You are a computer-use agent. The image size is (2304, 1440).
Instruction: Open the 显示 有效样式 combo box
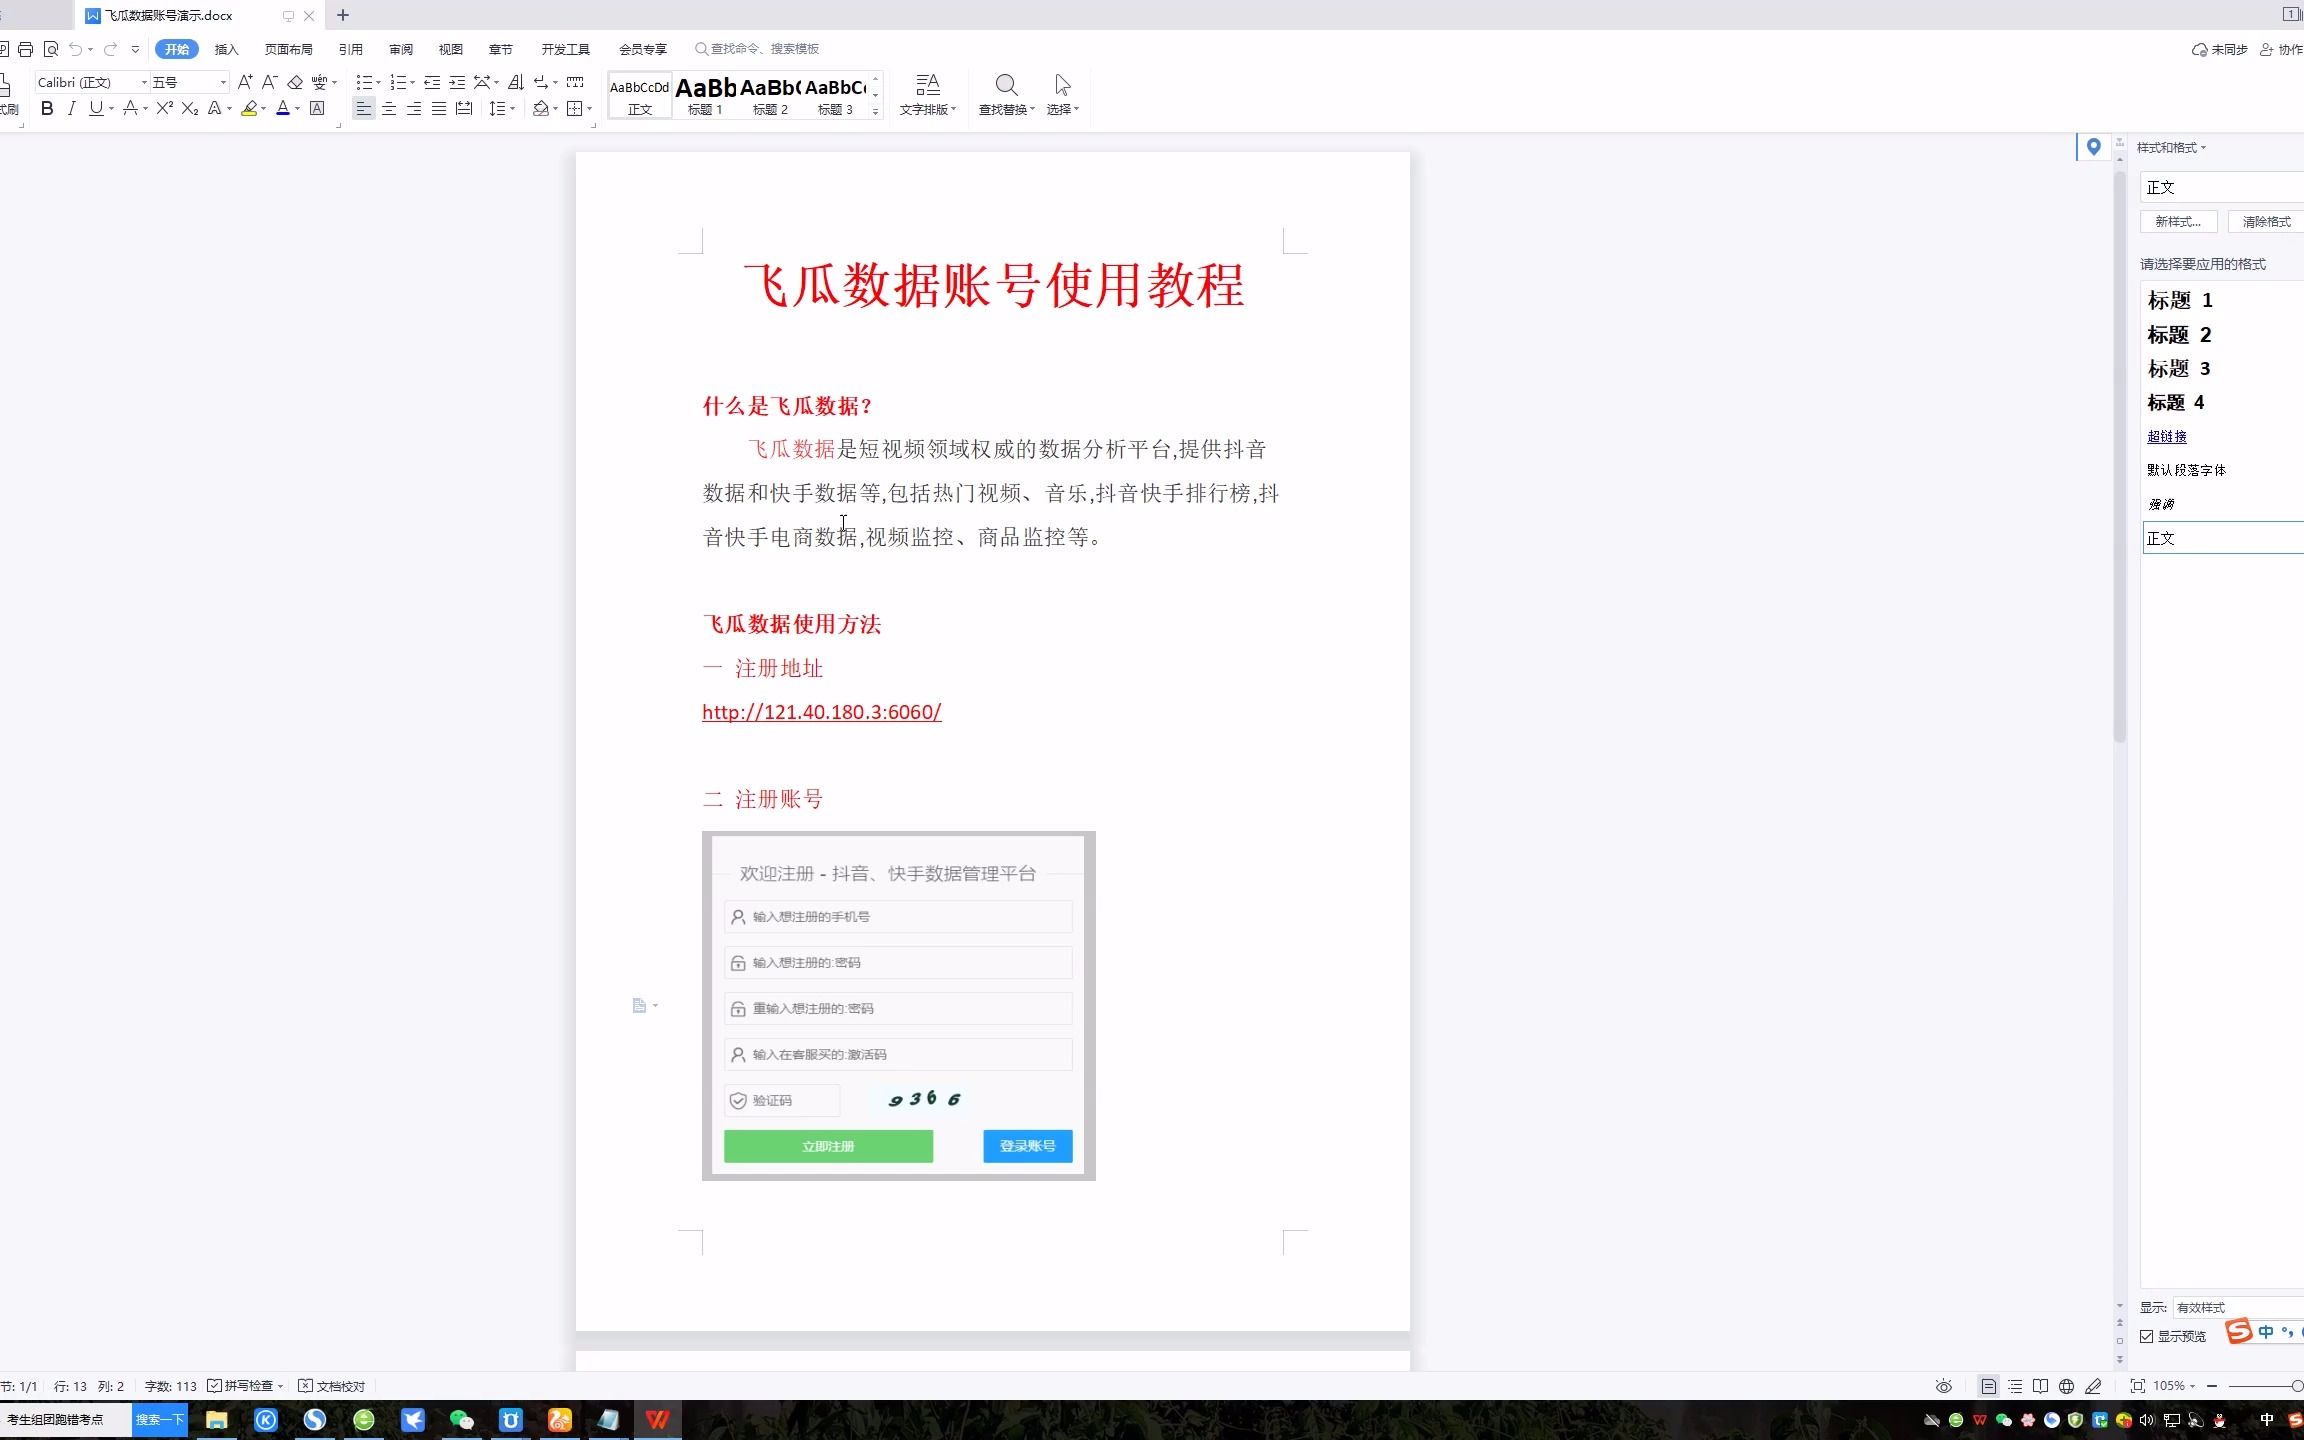tap(2238, 1308)
